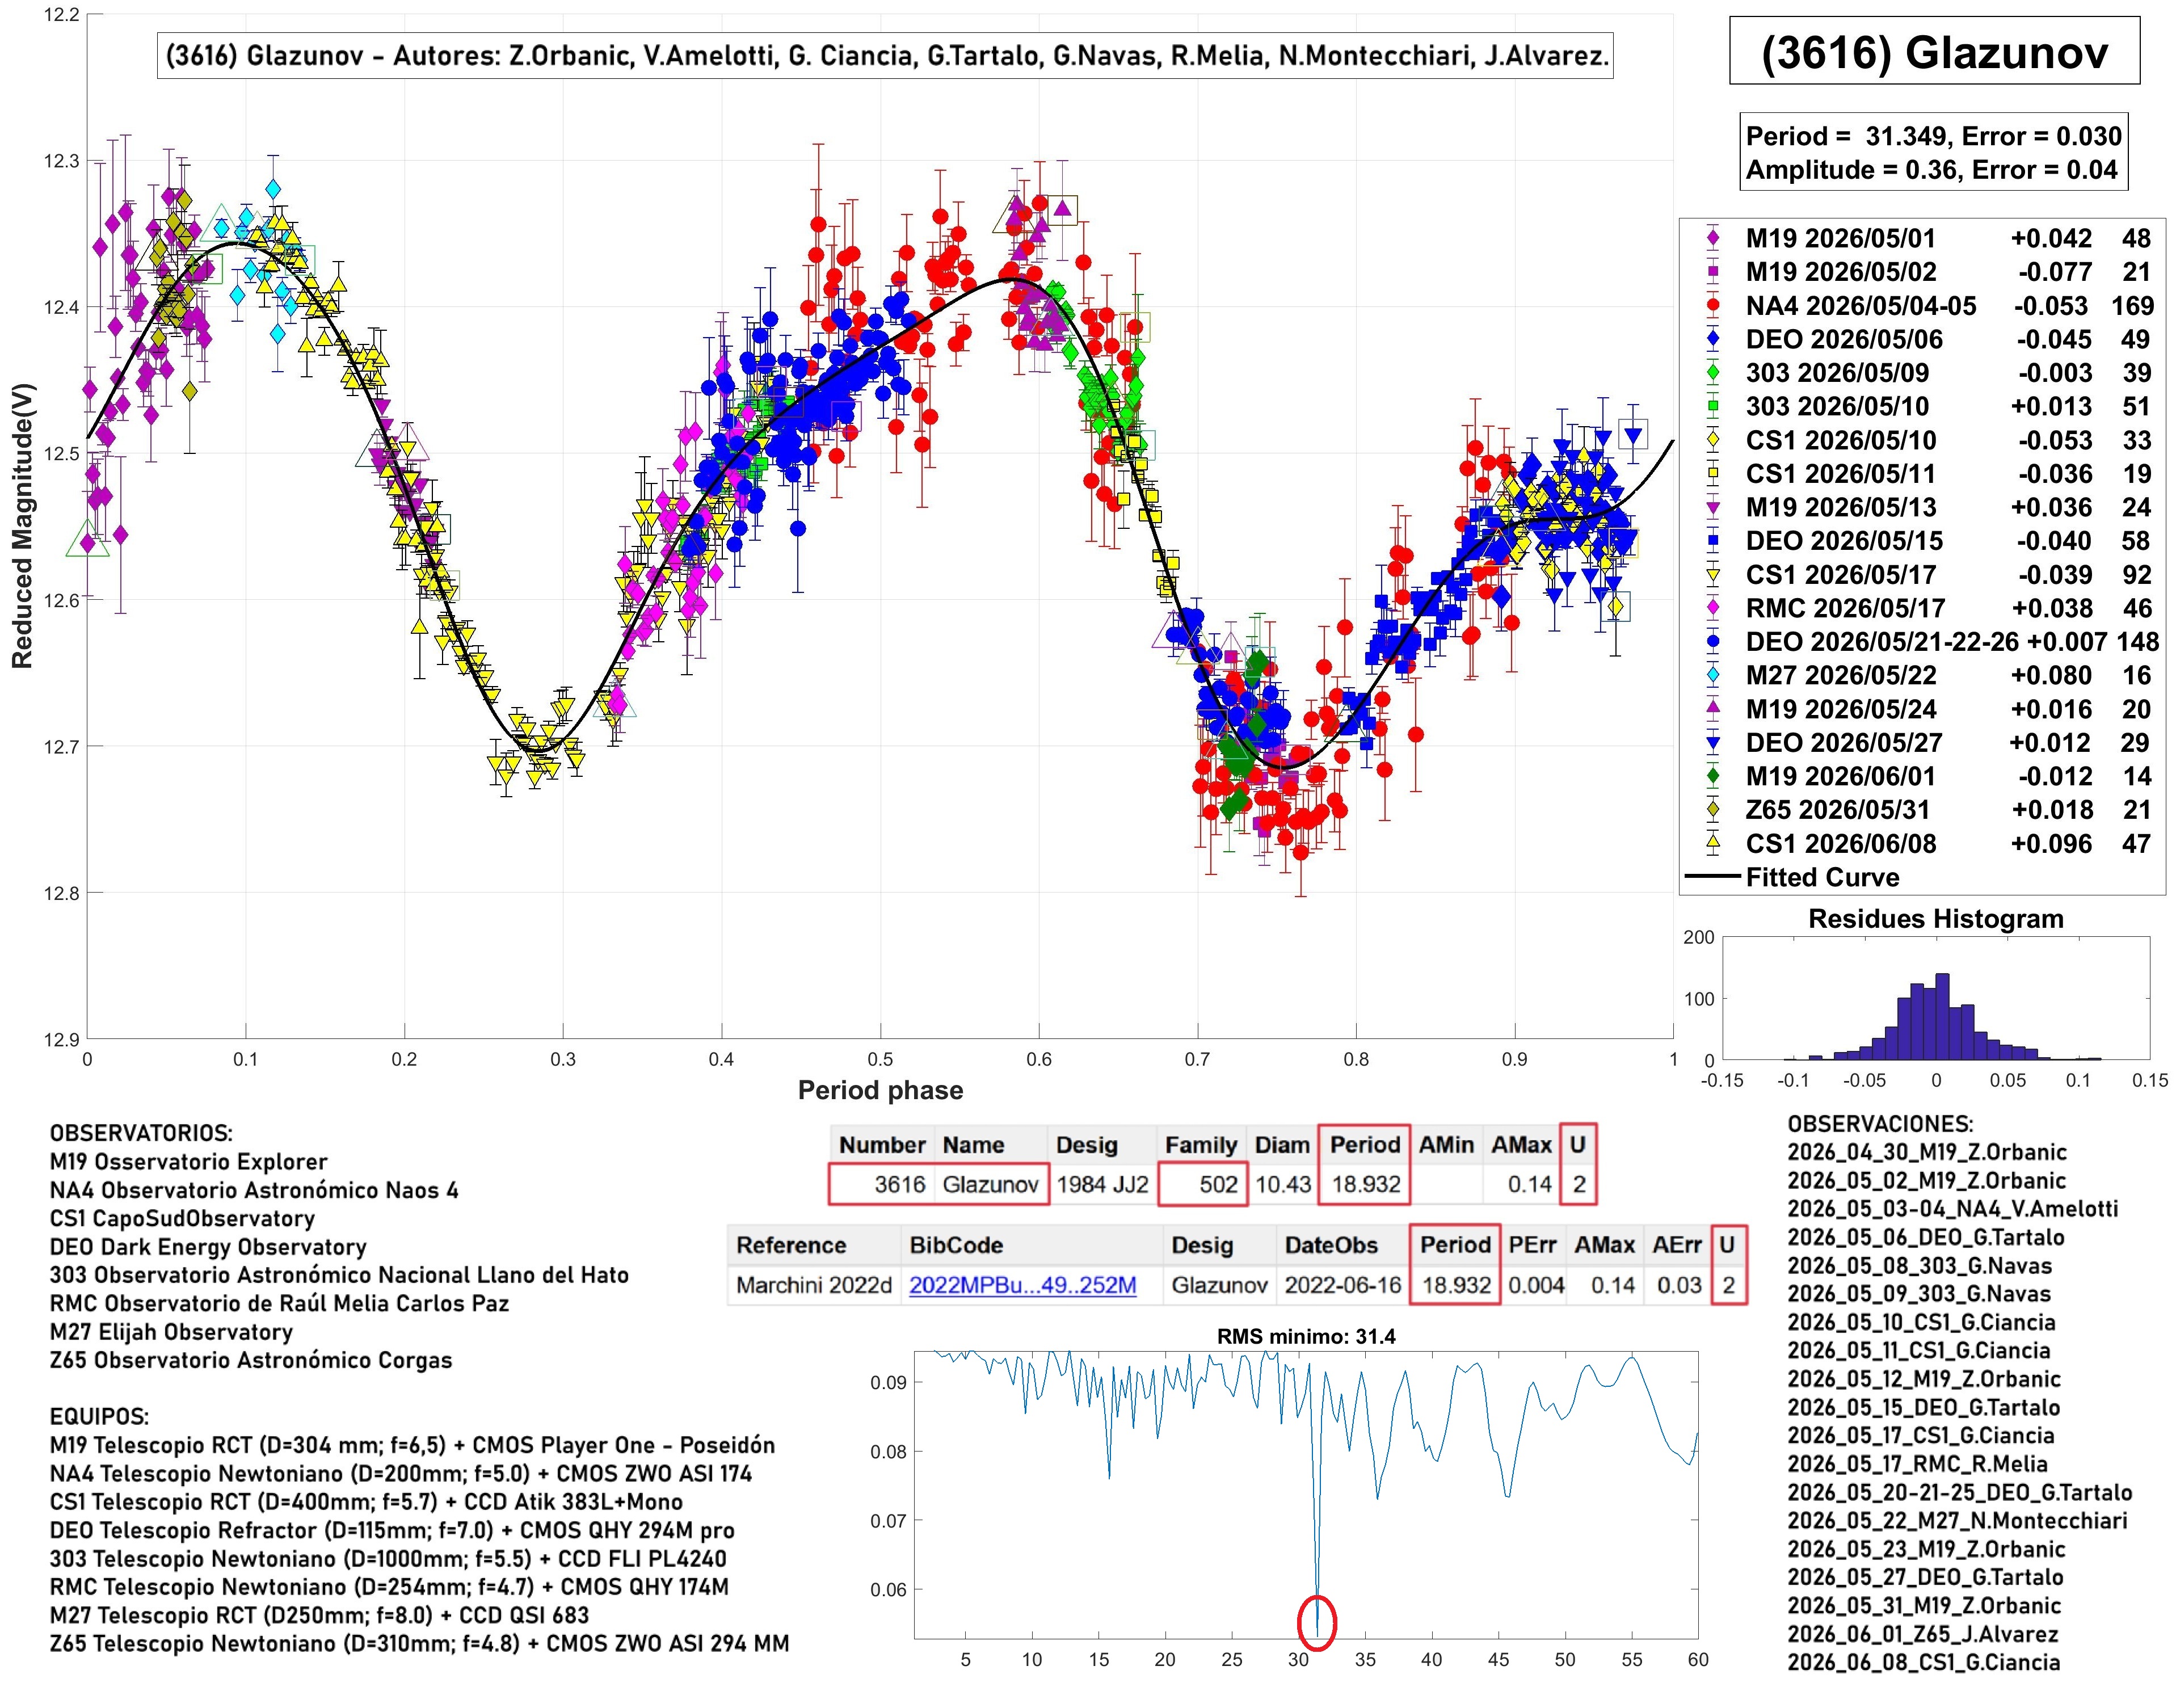Click the tallest bar in Residues Histogram

[1942, 1016]
